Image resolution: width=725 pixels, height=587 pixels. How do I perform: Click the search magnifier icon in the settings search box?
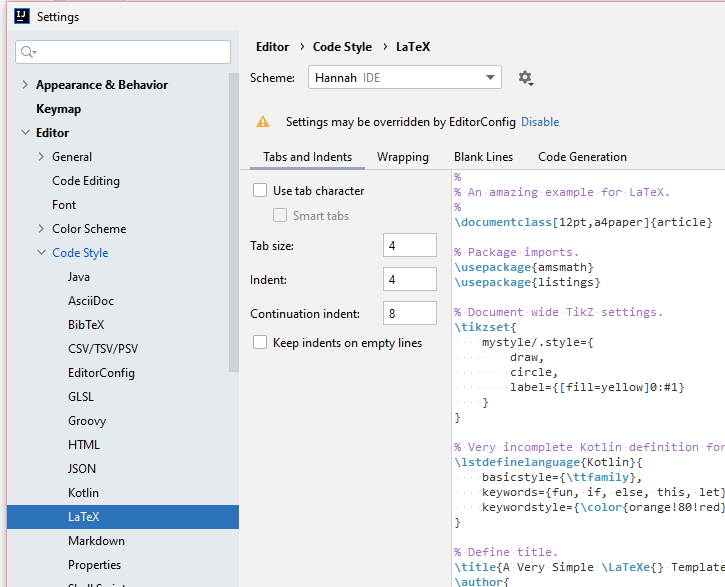pyautogui.click(x=28, y=52)
